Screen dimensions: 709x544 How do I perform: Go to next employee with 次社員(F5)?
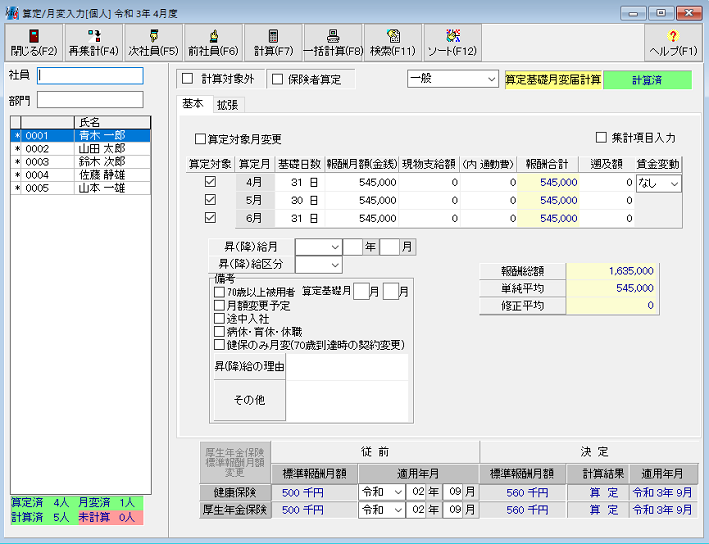(154, 42)
